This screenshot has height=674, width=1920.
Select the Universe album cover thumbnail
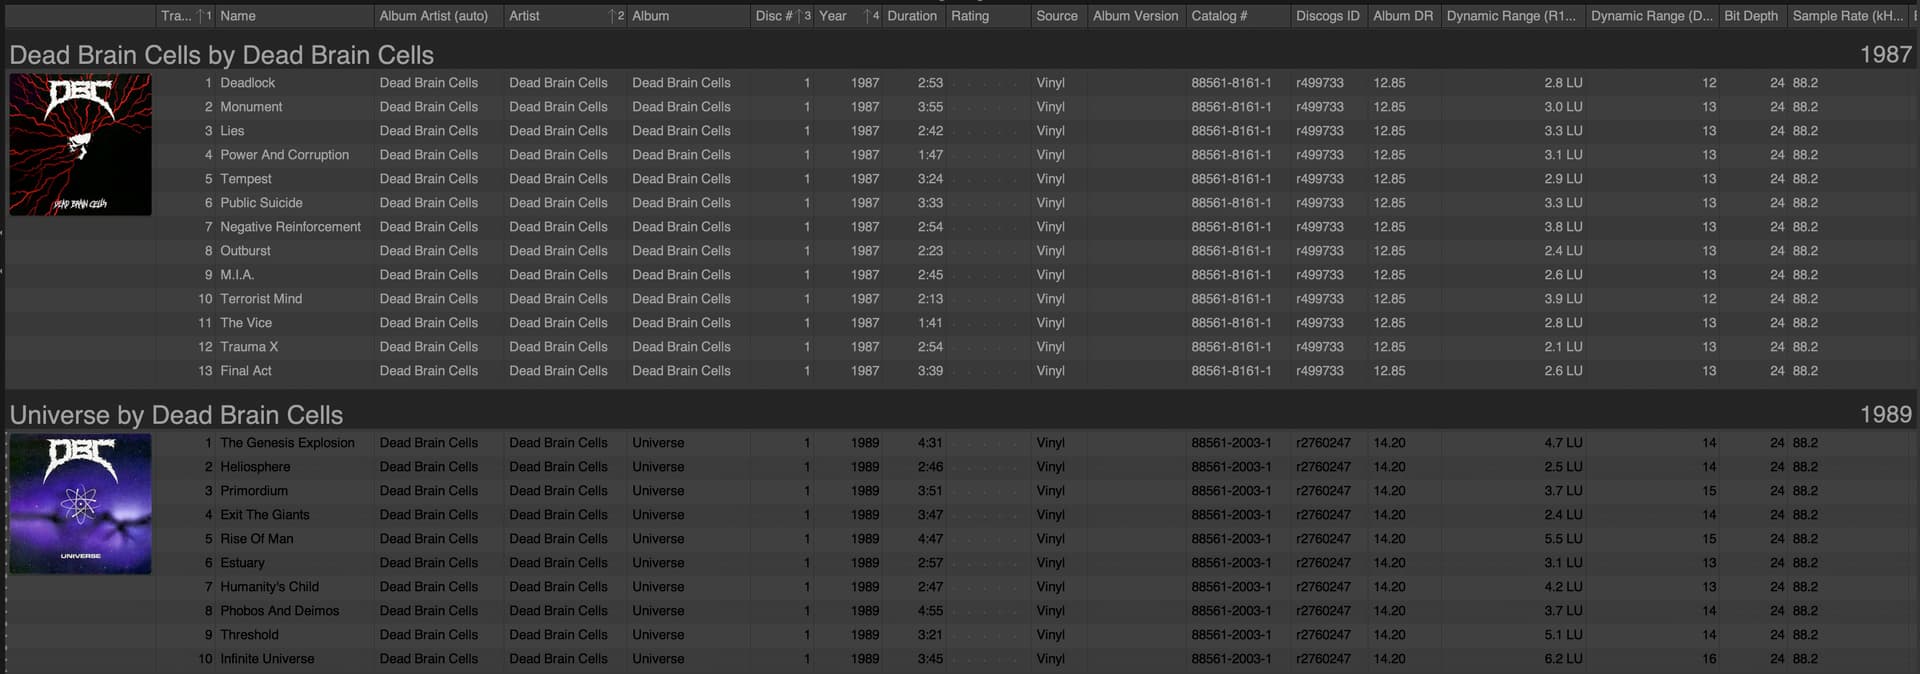tap(81, 504)
